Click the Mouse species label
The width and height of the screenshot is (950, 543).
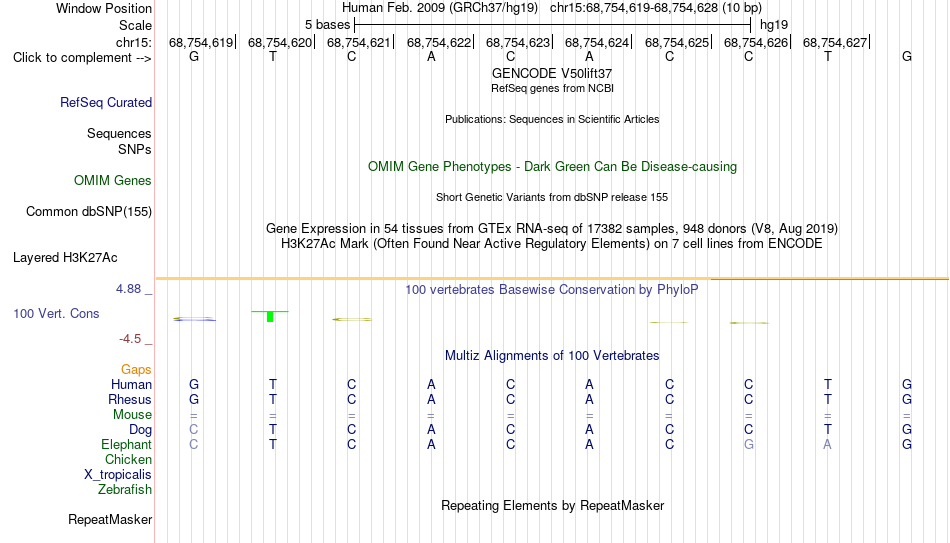tap(132, 415)
